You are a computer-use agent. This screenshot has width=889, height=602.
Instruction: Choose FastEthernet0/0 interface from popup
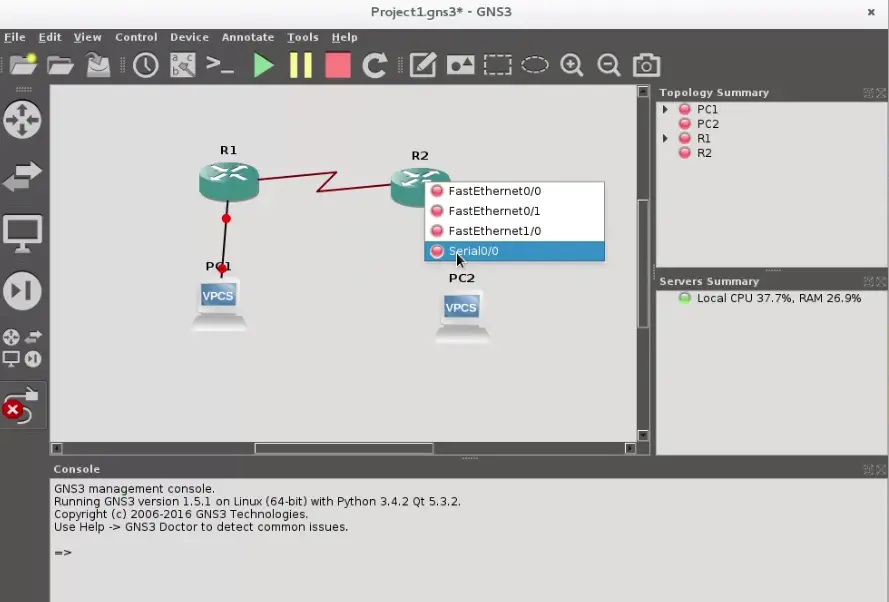tap(514, 191)
